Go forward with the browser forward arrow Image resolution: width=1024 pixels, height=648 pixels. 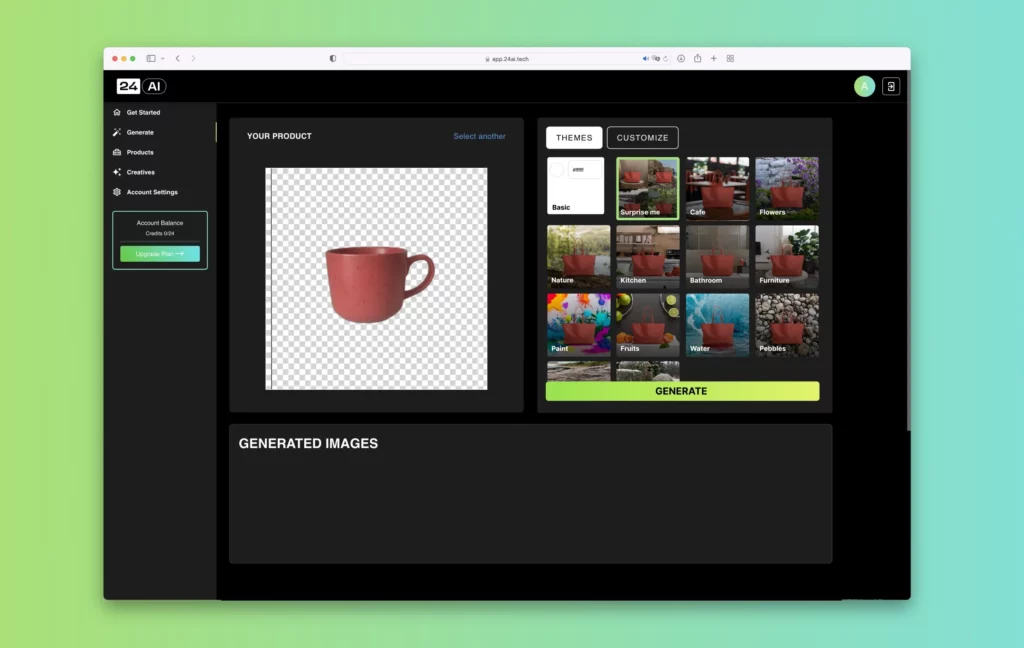[193, 59]
